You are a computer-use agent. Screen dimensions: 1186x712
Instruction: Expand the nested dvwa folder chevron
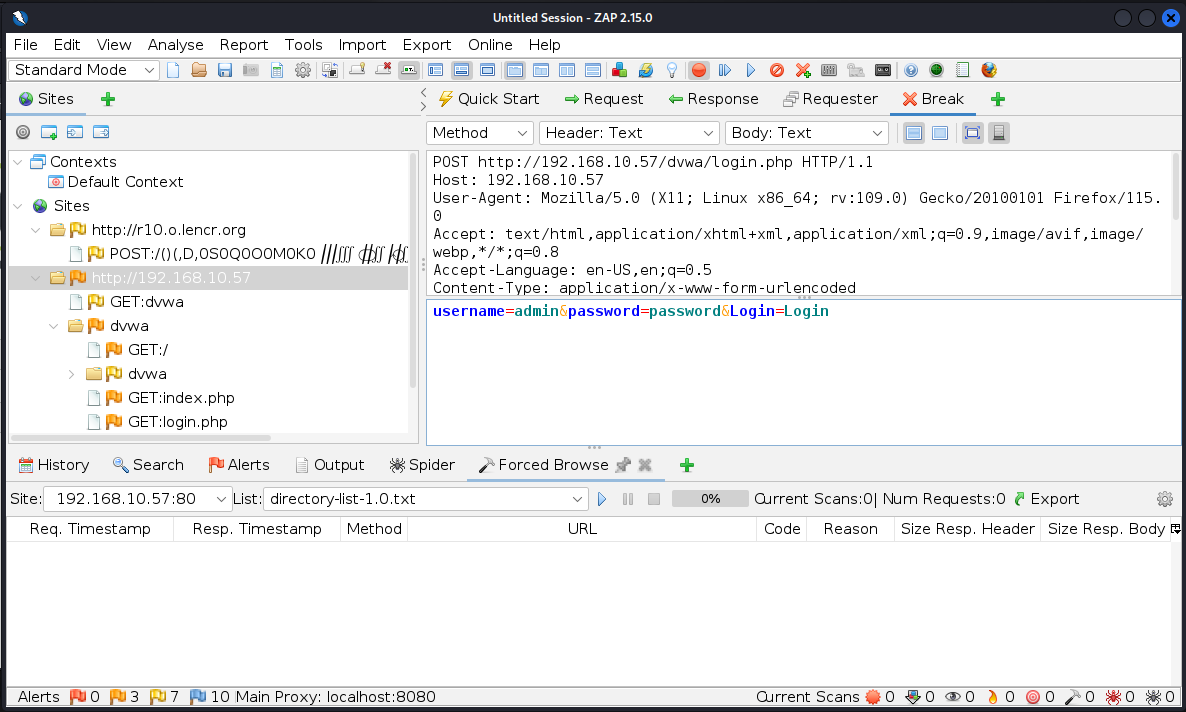tap(71, 374)
